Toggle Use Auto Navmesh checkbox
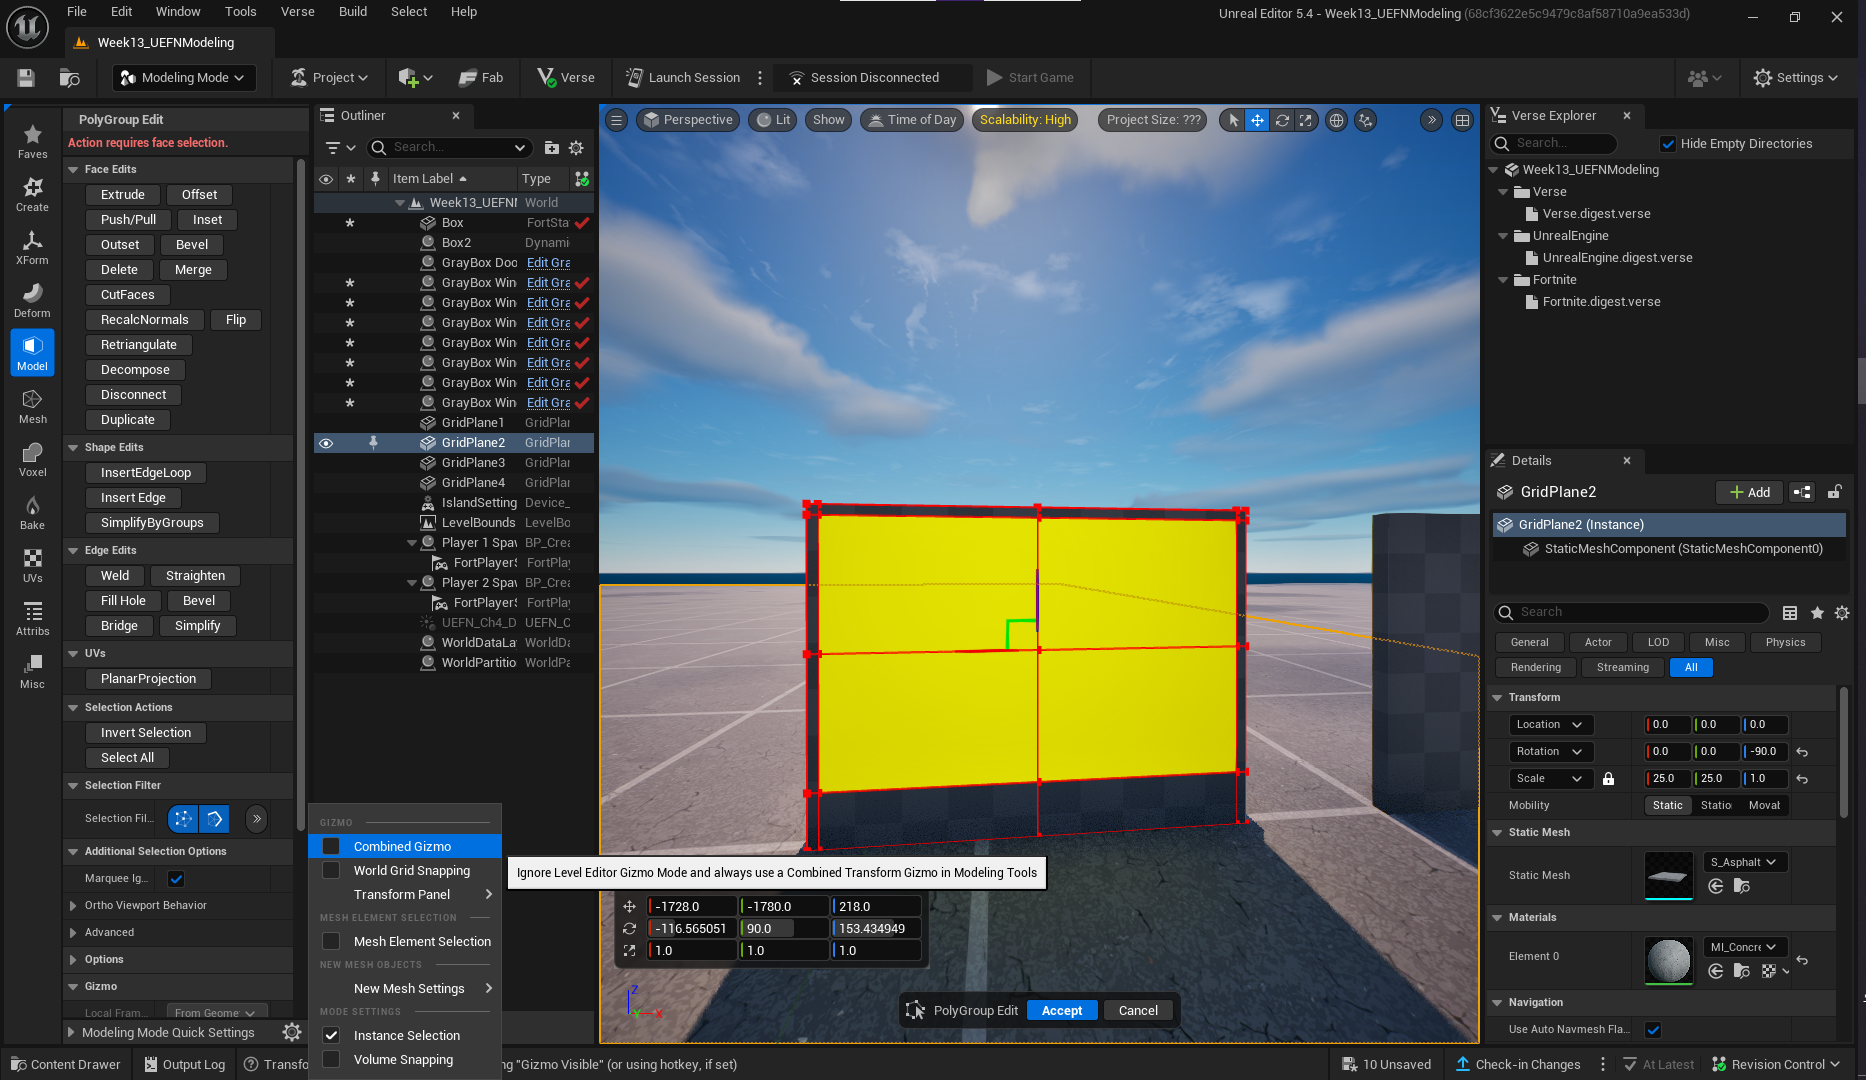Screen dimensions: 1866x1080 point(1653,1029)
